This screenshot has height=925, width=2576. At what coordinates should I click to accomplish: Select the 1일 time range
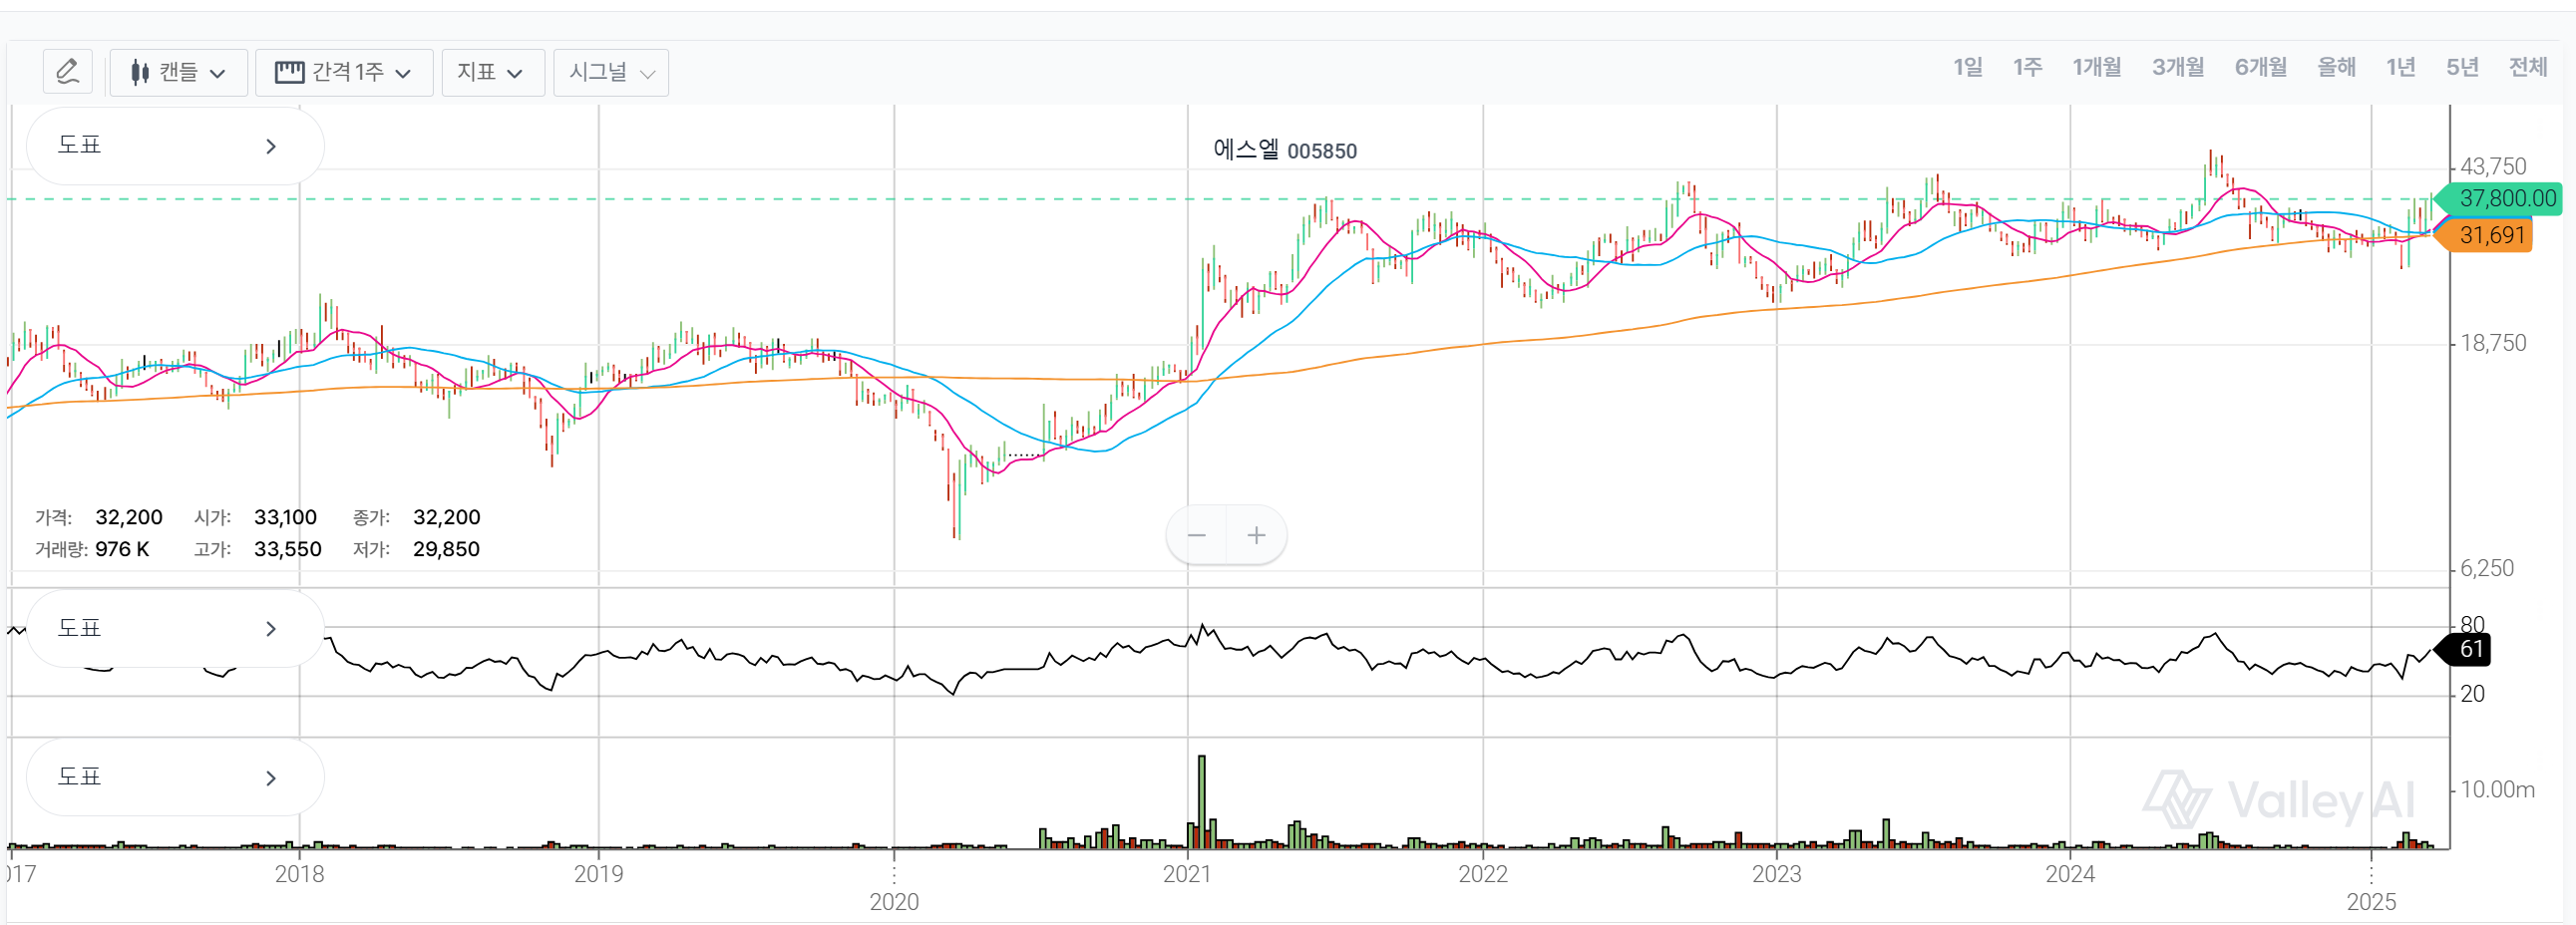point(1967,67)
